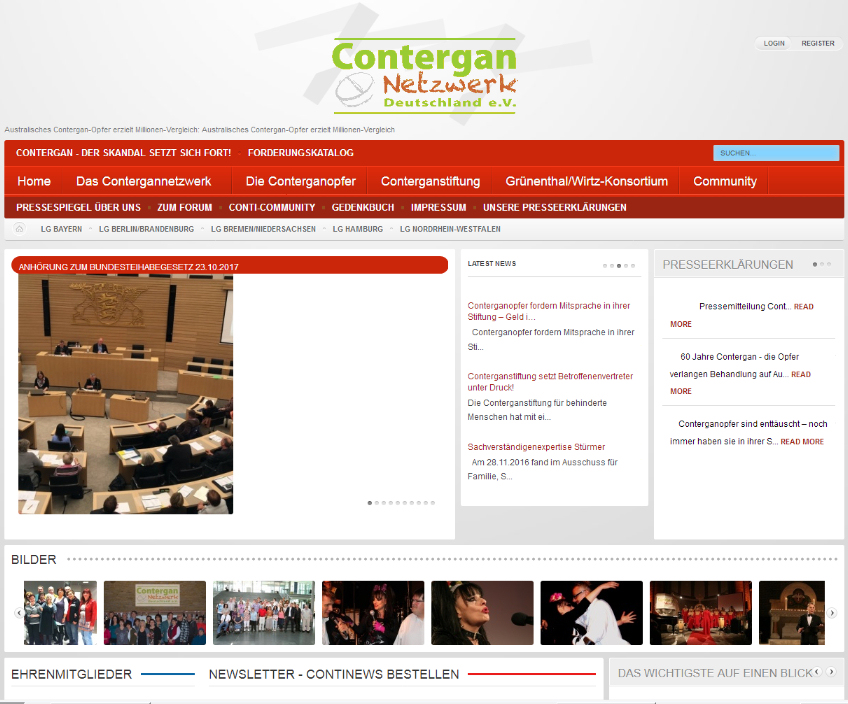Select last dot in Latest News pager
848x704 pixels.
pyautogui.click(x=633, y=265)
